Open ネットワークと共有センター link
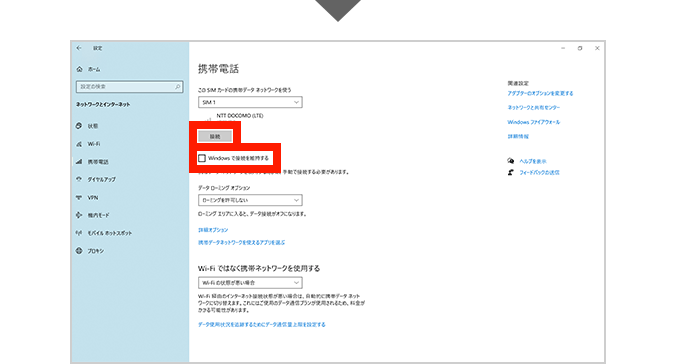 point(534,107)
